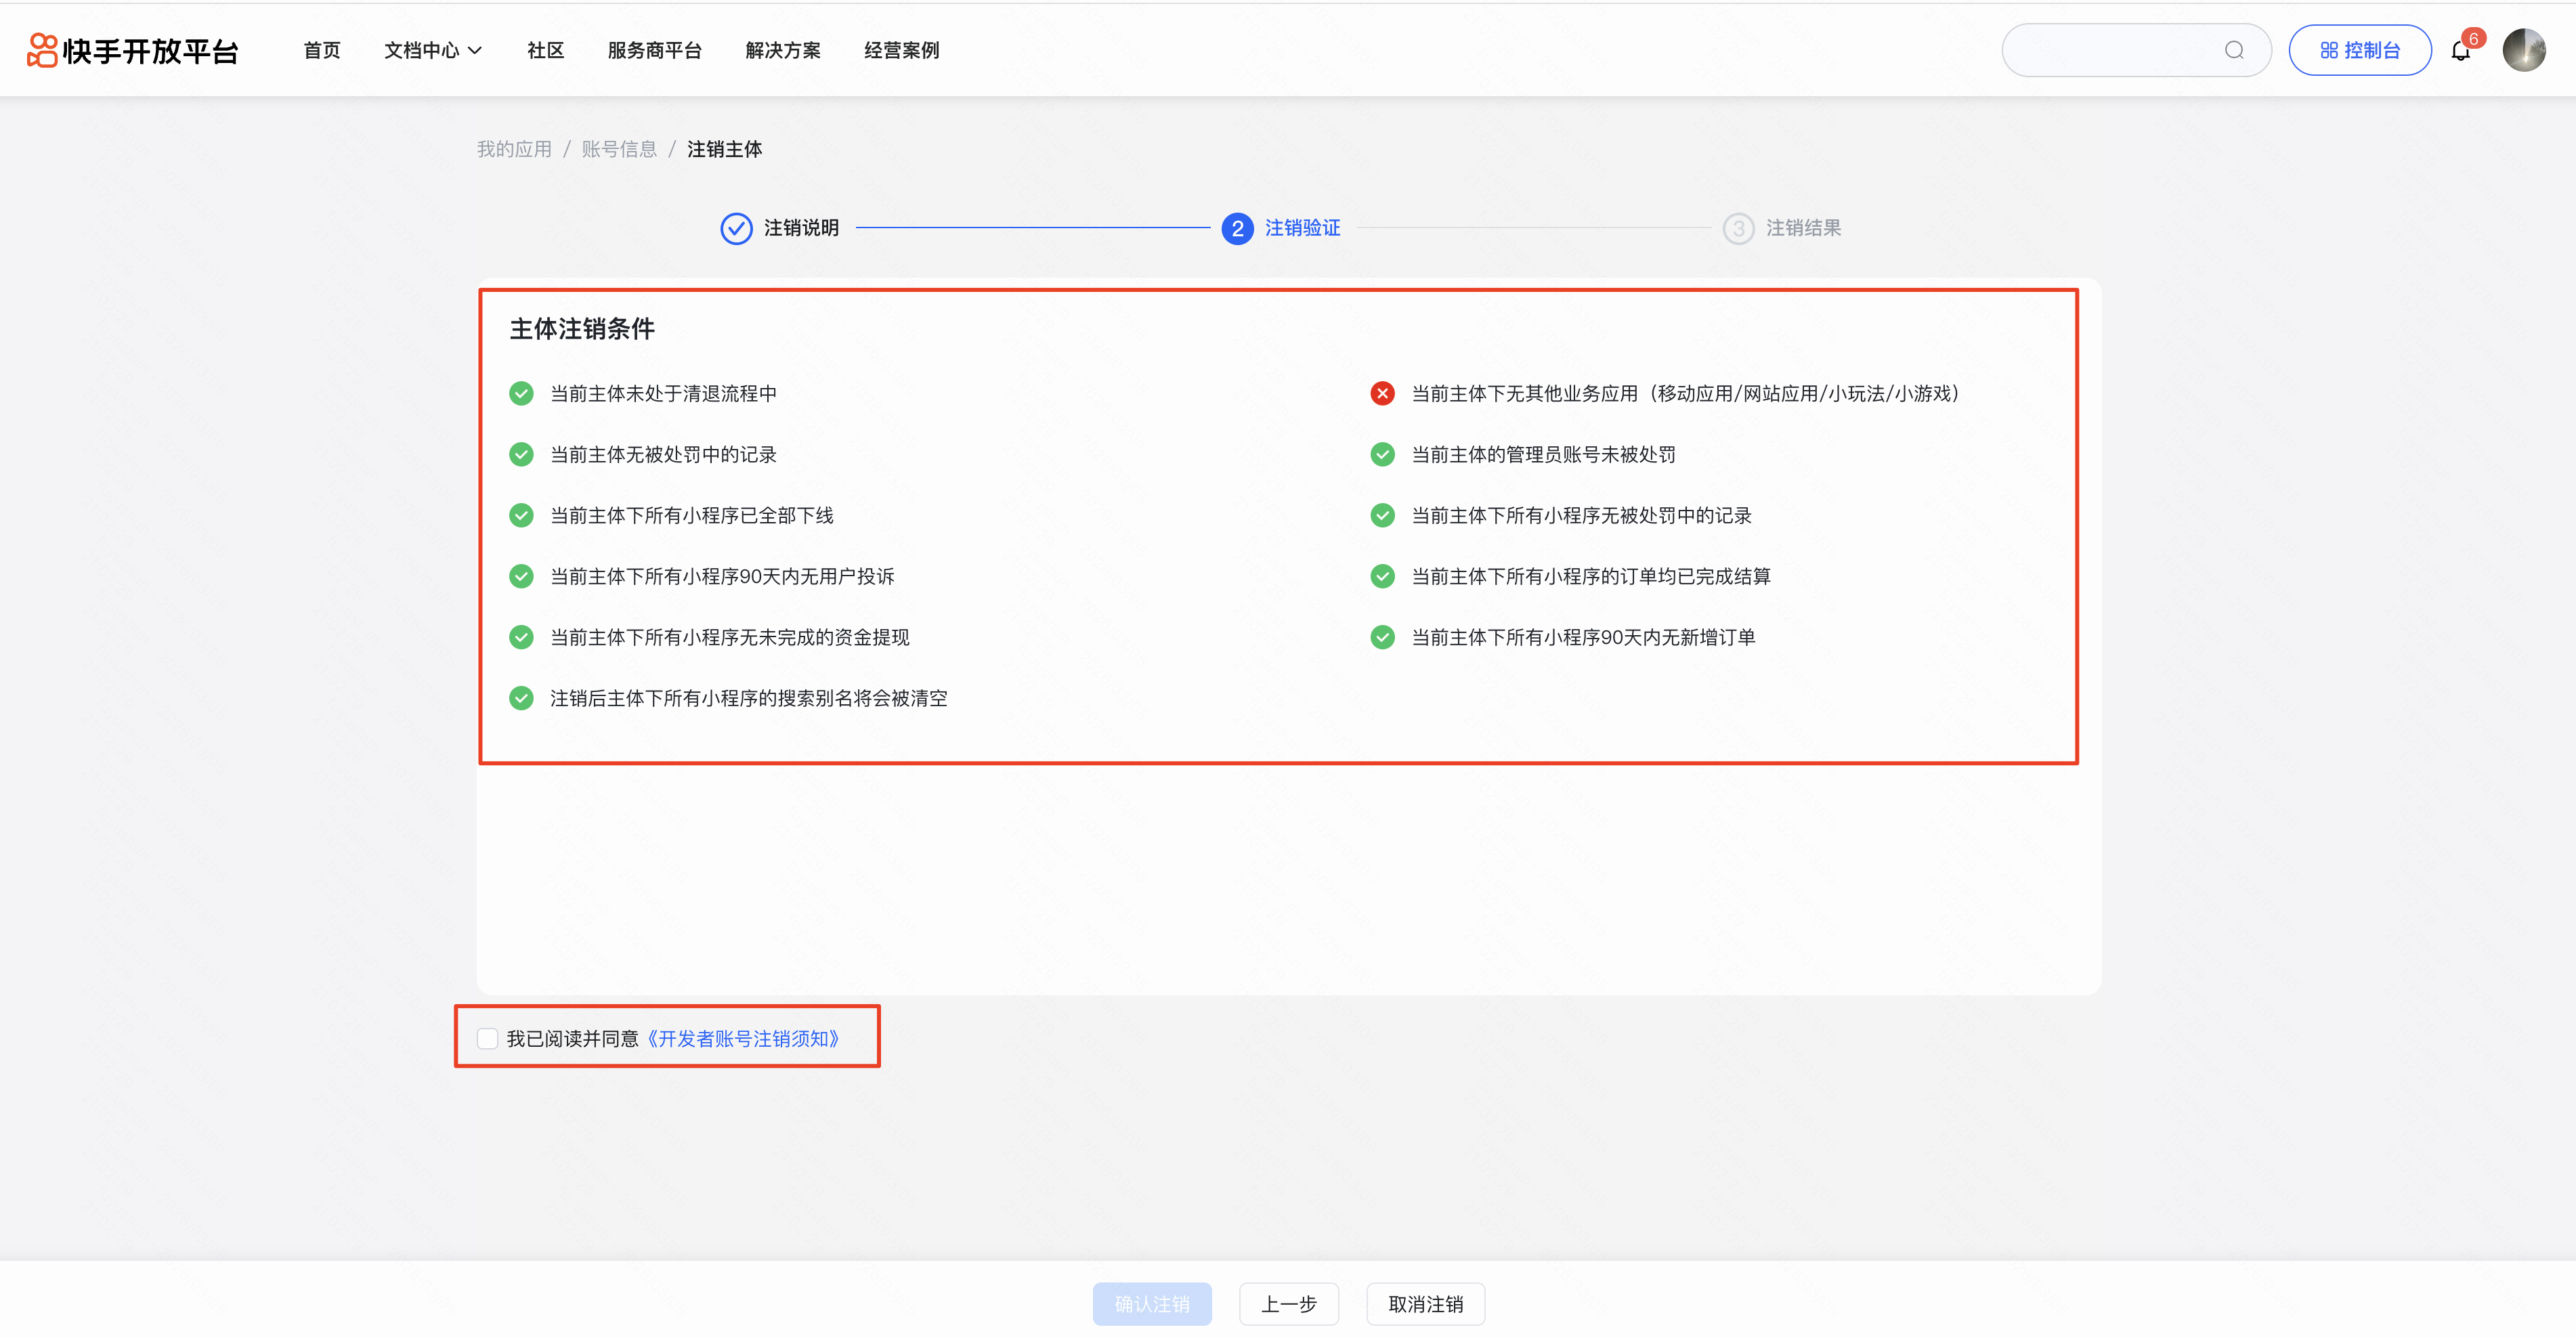Open 《开发者账号注销须知》 link
Image resolution: width=2576 pixels, height=1338 pixels.
tap(742, 1039)
